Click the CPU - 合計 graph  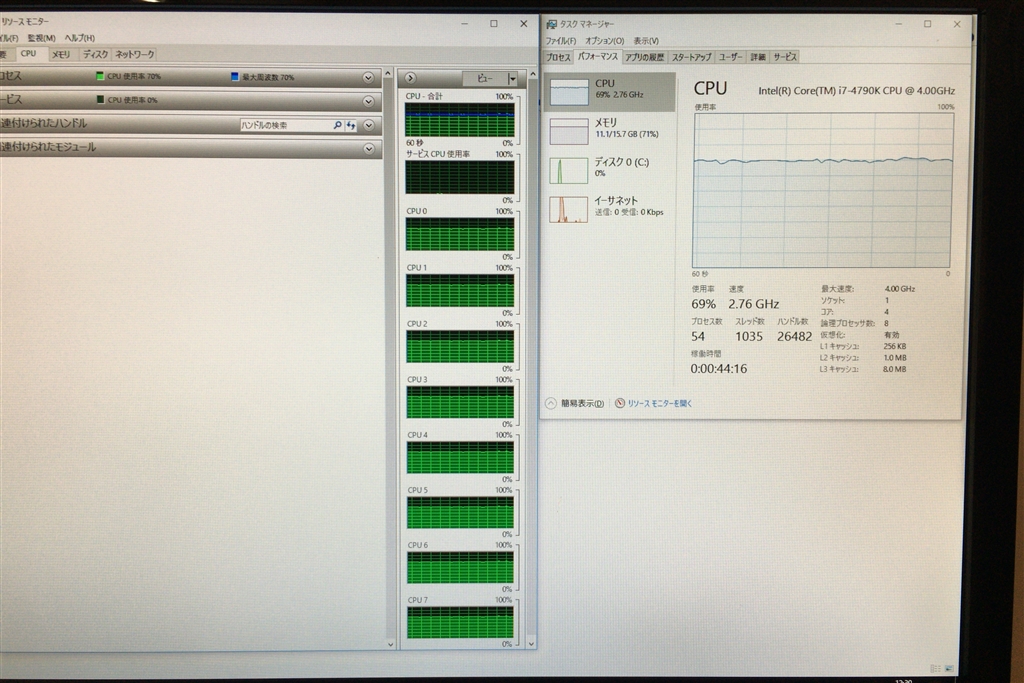pos(460,119)
